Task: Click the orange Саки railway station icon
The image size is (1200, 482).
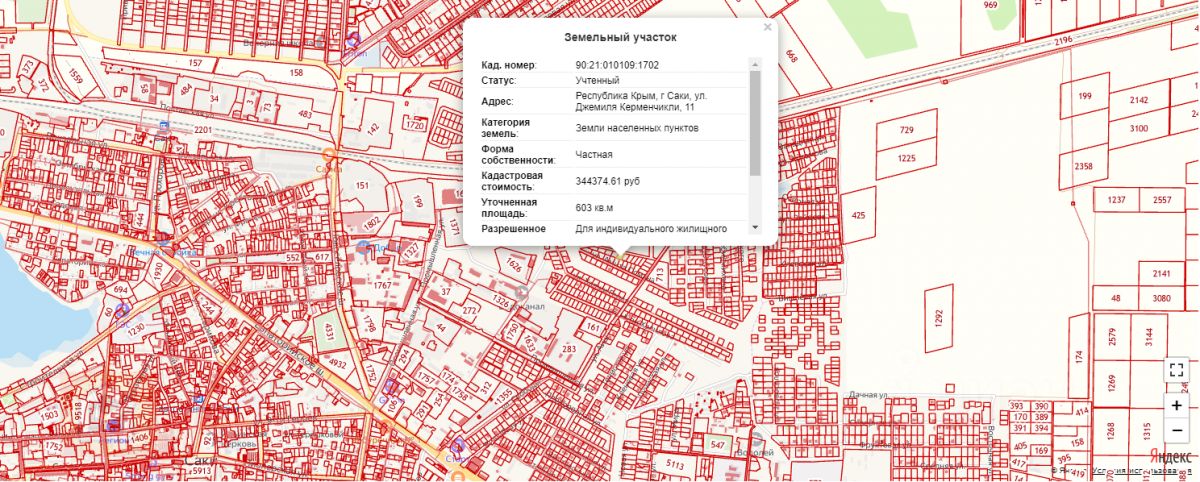Action: pyautogui.click(x=329, y=154)
